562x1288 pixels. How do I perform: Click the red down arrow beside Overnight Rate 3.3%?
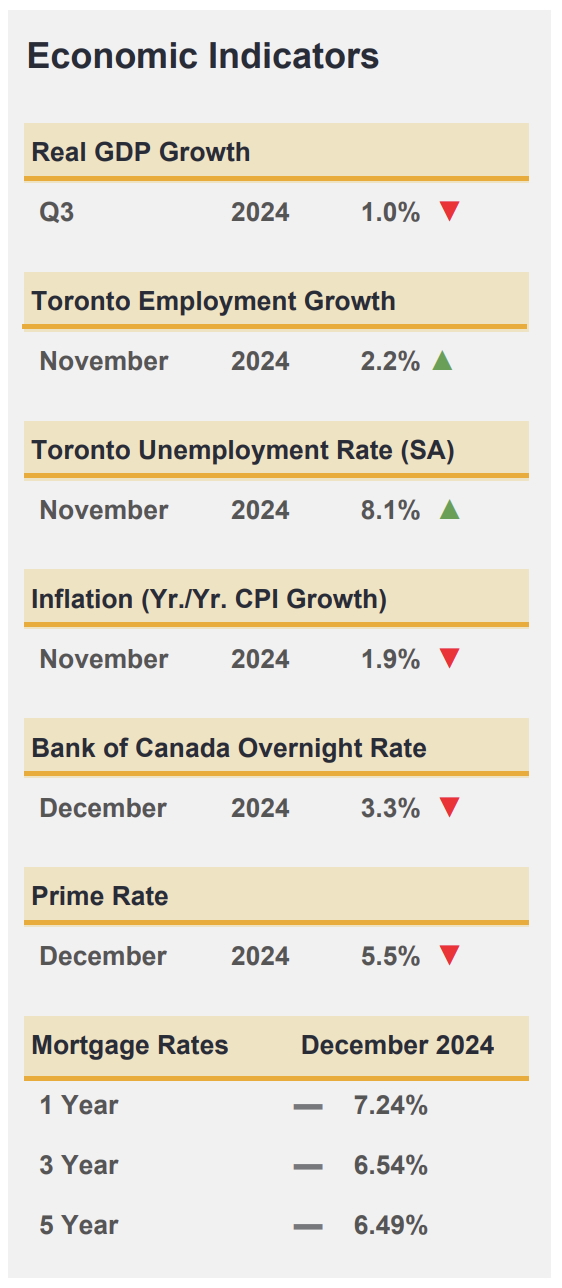[x=449, y=807]
